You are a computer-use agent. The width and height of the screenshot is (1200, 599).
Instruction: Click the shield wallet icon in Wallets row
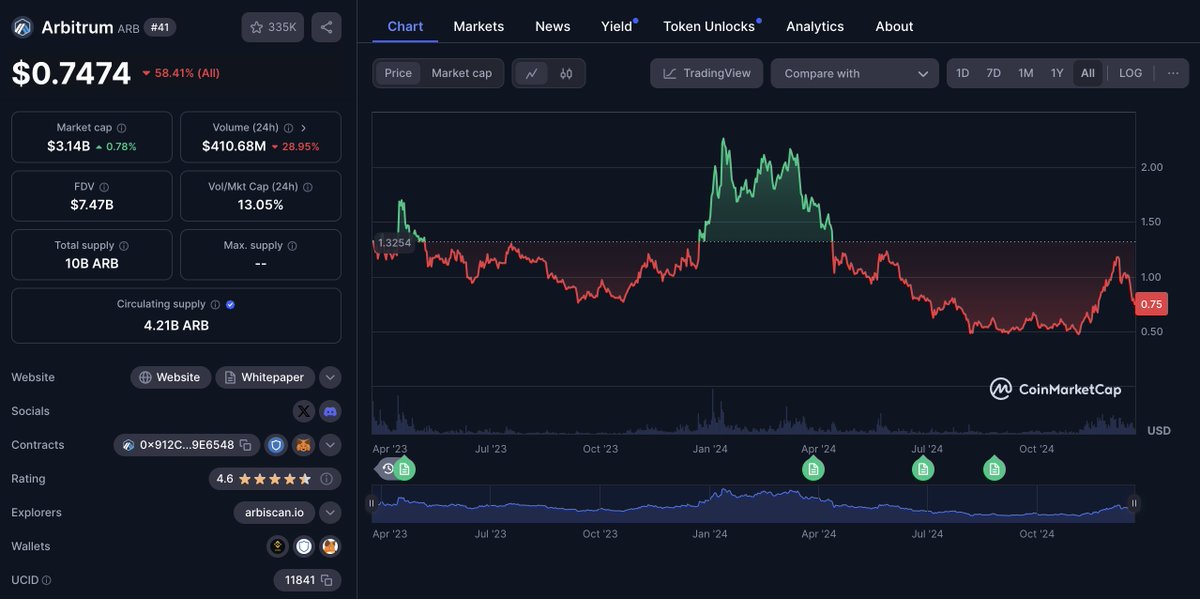304,546
